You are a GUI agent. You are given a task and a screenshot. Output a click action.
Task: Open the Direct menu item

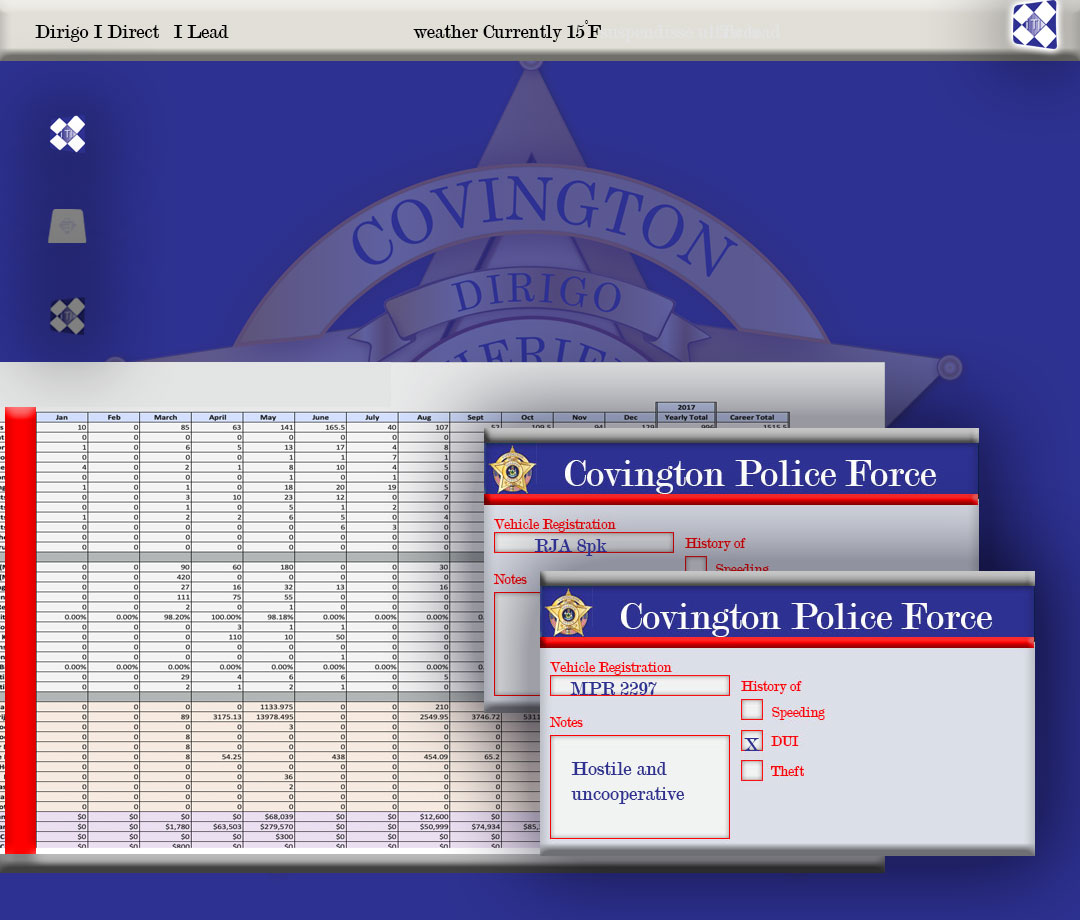[x=133, y=32]
